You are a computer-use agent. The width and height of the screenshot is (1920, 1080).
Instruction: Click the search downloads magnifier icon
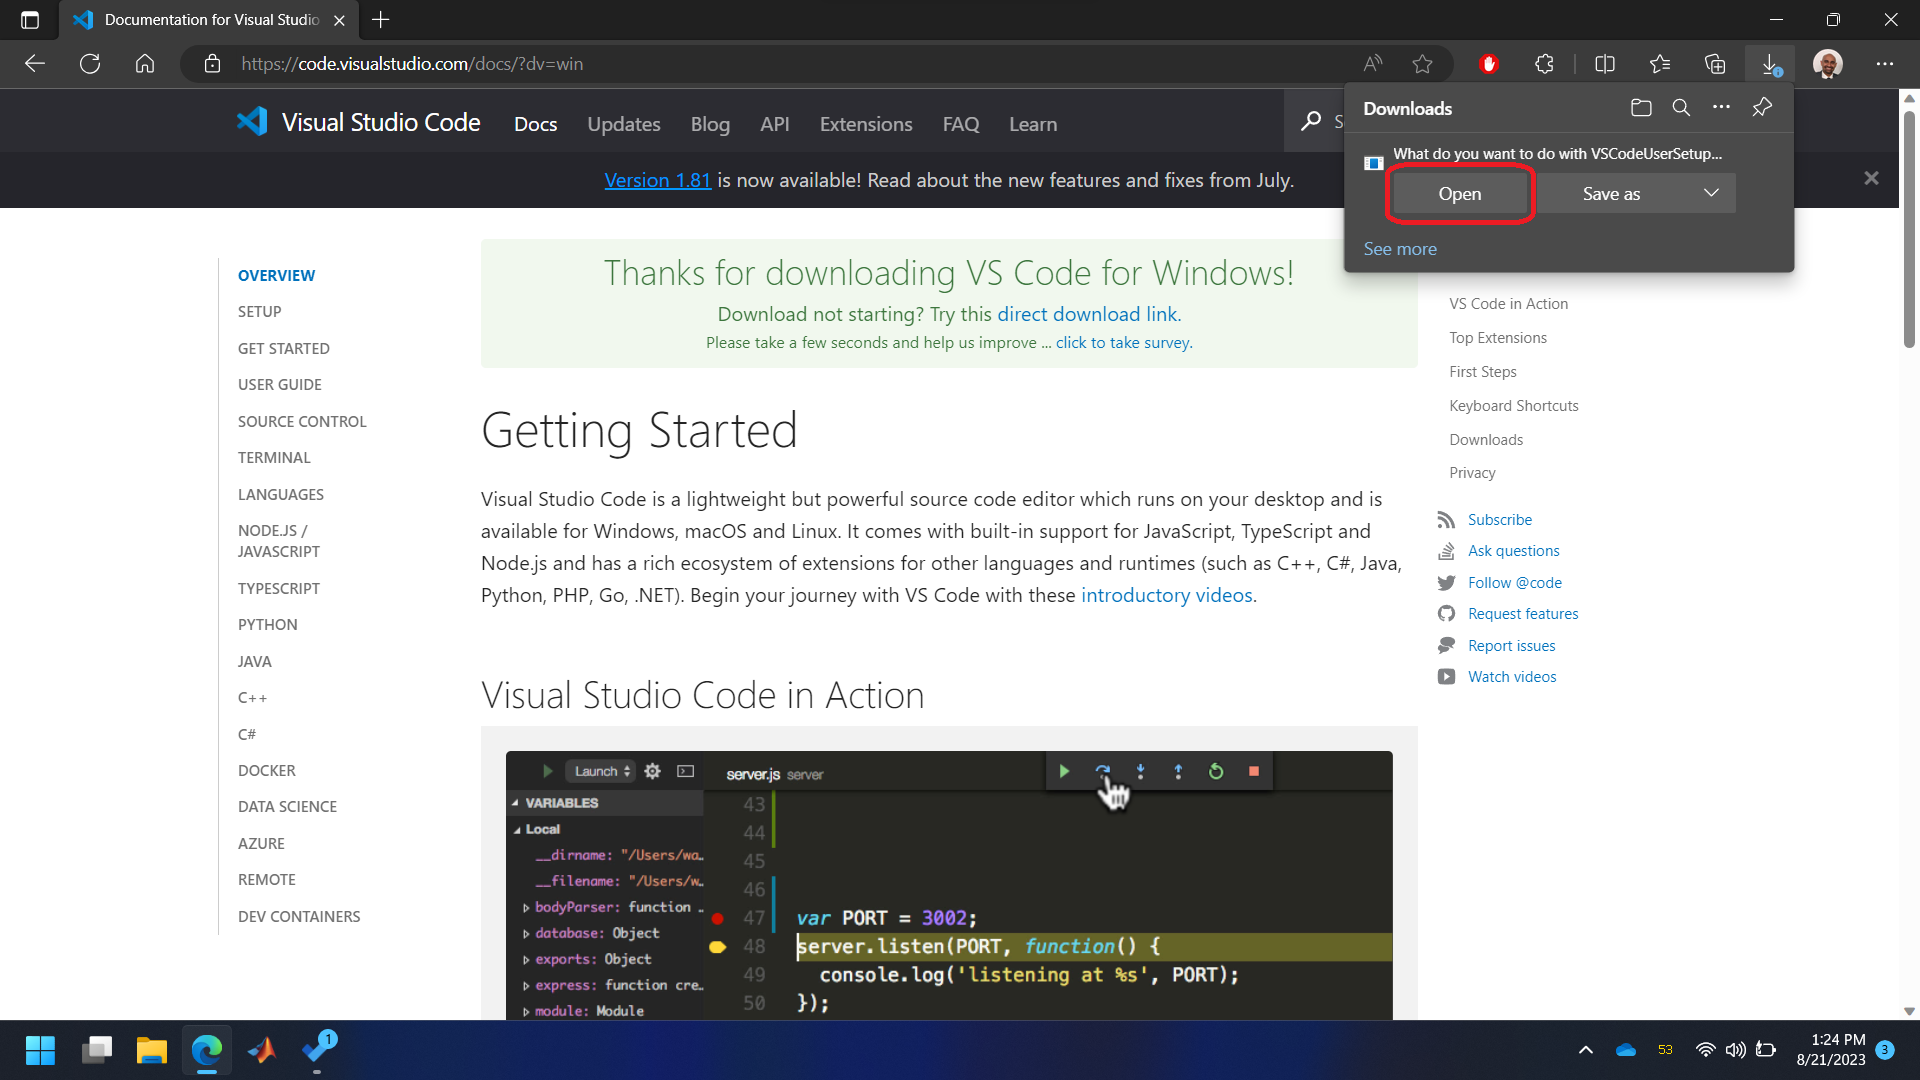tap(1681, 108)
